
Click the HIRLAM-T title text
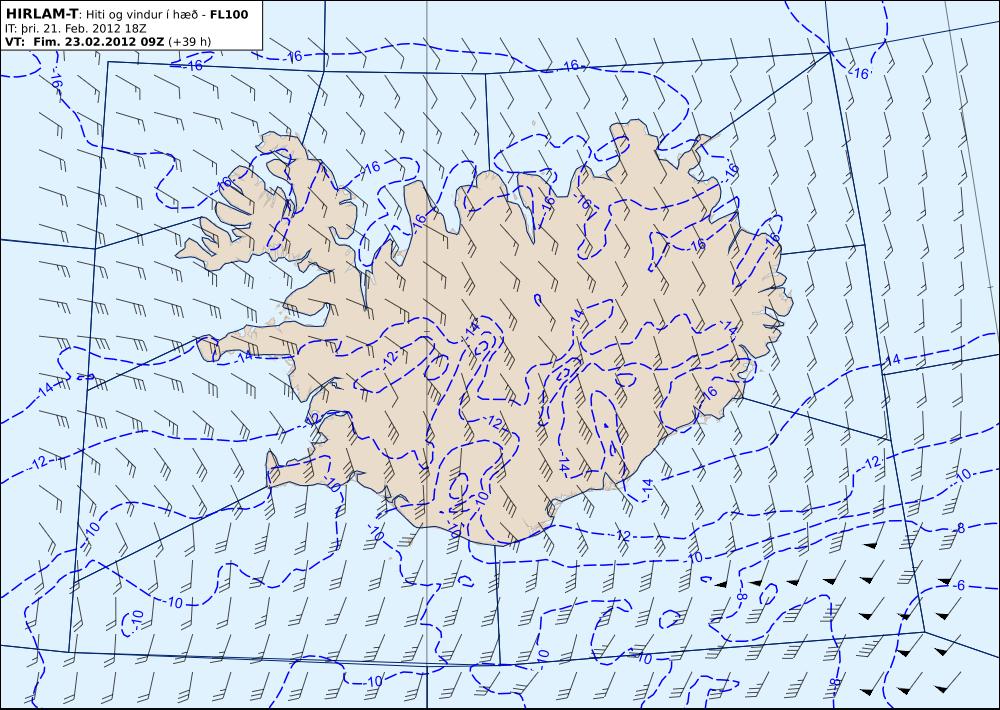(42, 14)
